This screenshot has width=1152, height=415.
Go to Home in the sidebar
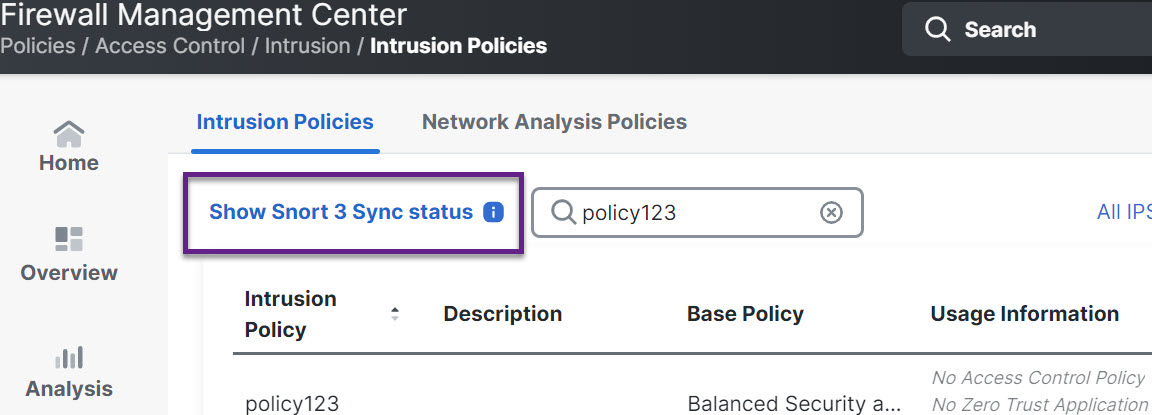(x=68, y=146)
